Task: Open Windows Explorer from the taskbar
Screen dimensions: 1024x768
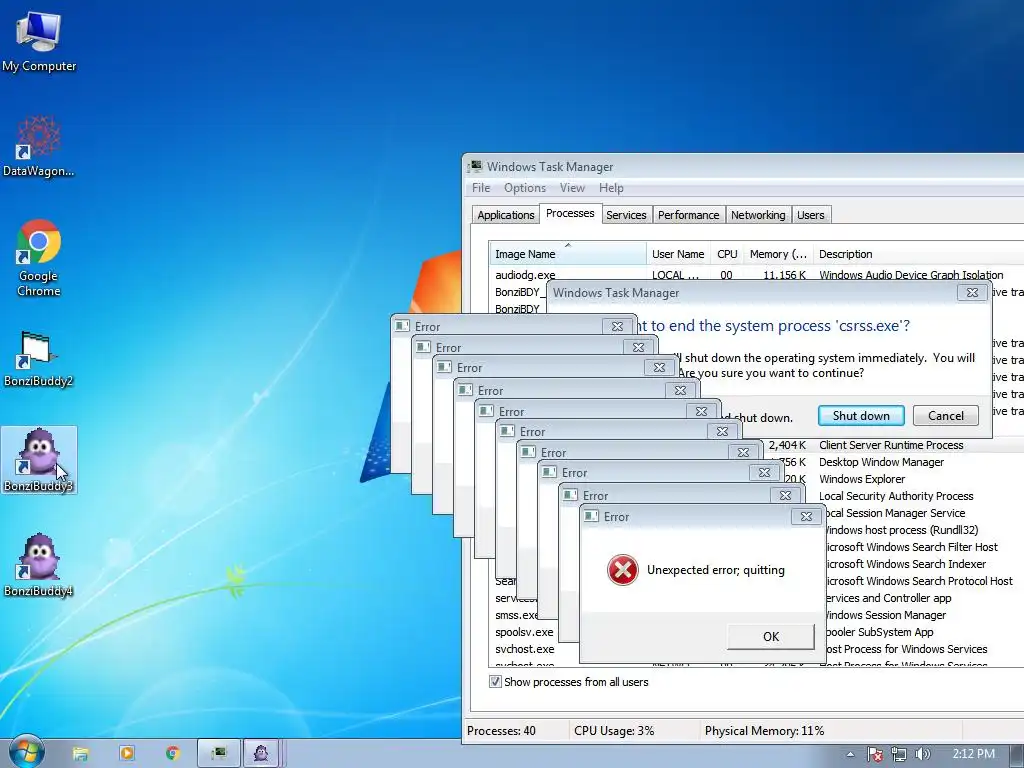Action: tap(80, 754)
